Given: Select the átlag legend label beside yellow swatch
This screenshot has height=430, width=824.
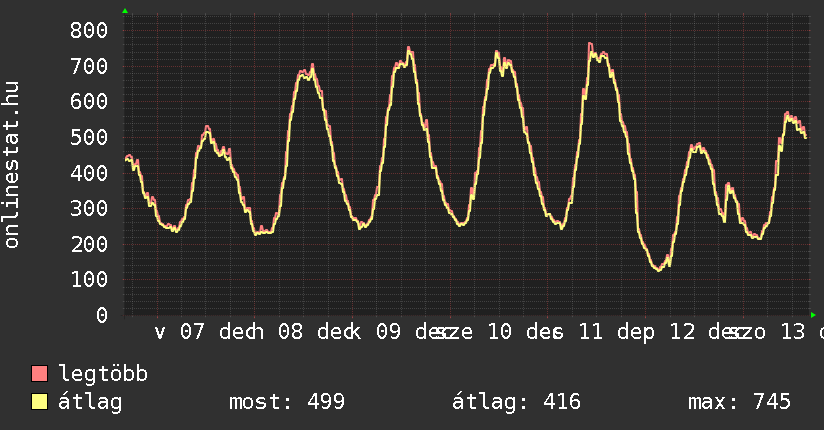Looking at the screenshot, I should [90, 403].
